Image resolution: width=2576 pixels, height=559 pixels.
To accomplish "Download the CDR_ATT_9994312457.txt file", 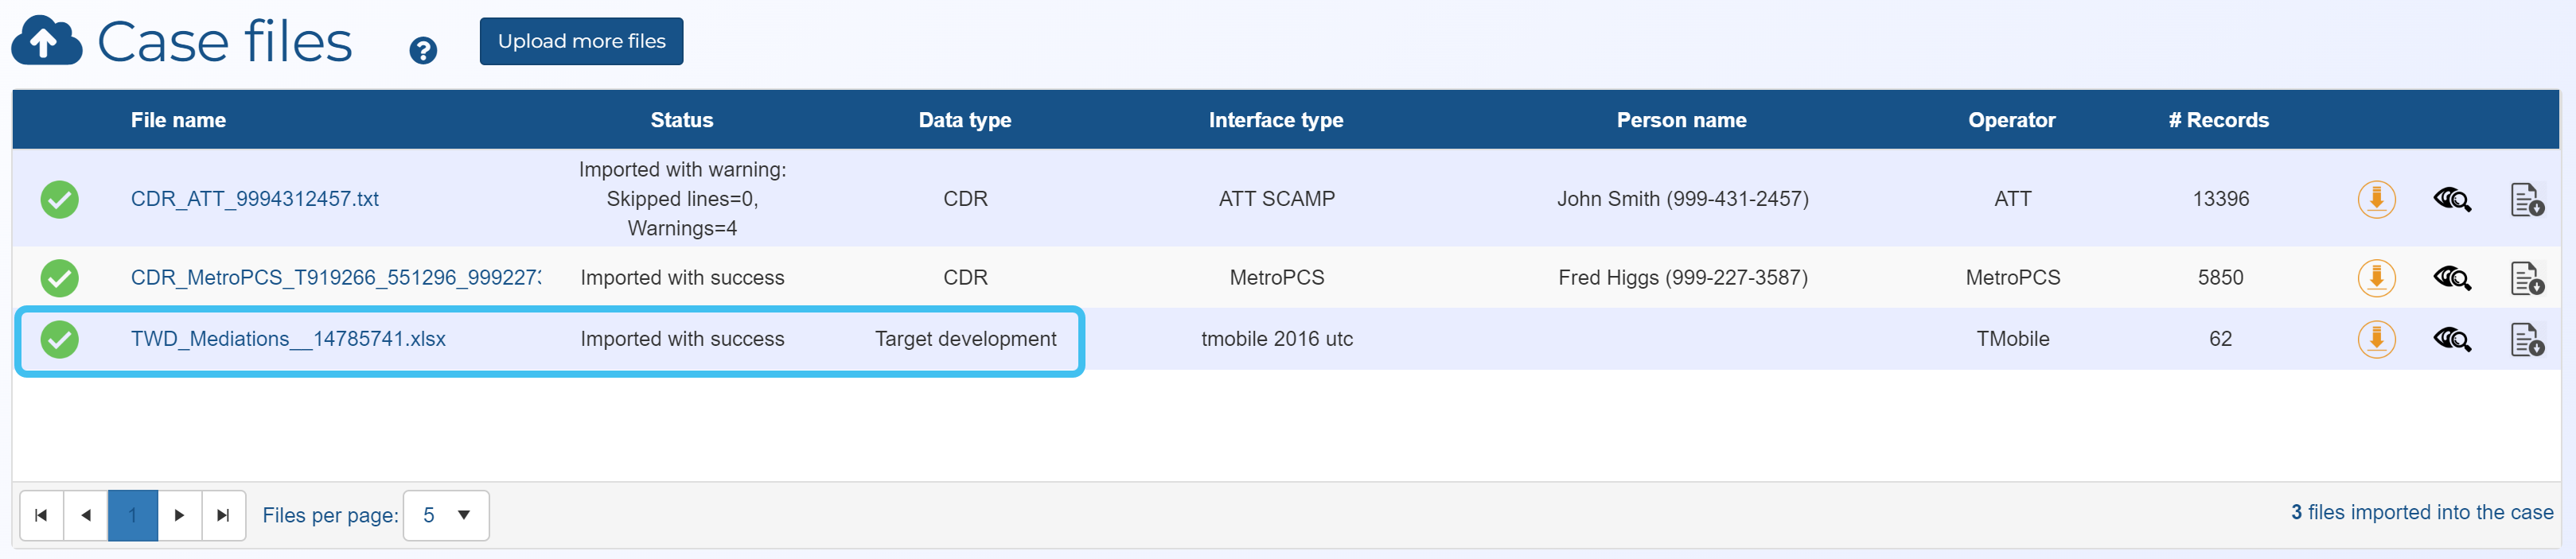I will coord(2376,199).
